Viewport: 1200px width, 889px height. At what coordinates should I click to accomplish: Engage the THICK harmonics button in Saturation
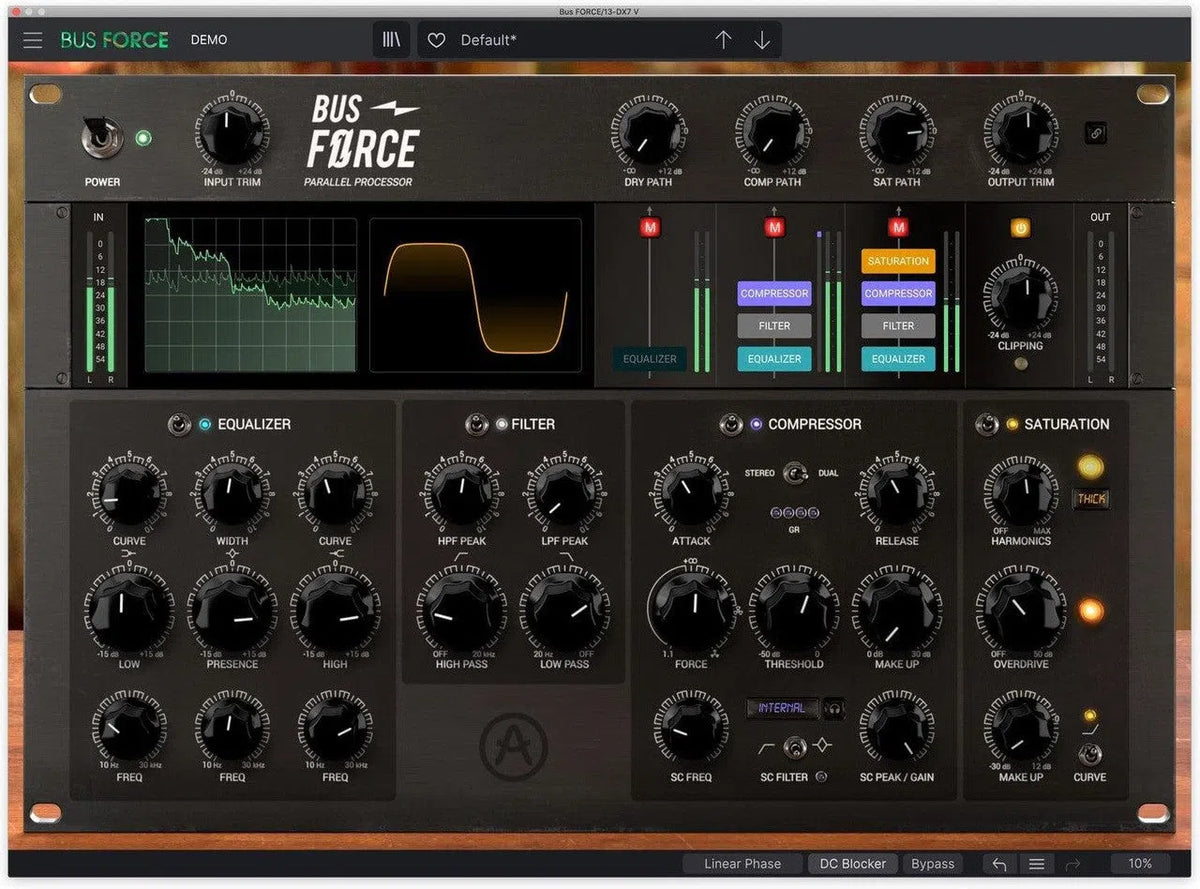point(1091,499)
